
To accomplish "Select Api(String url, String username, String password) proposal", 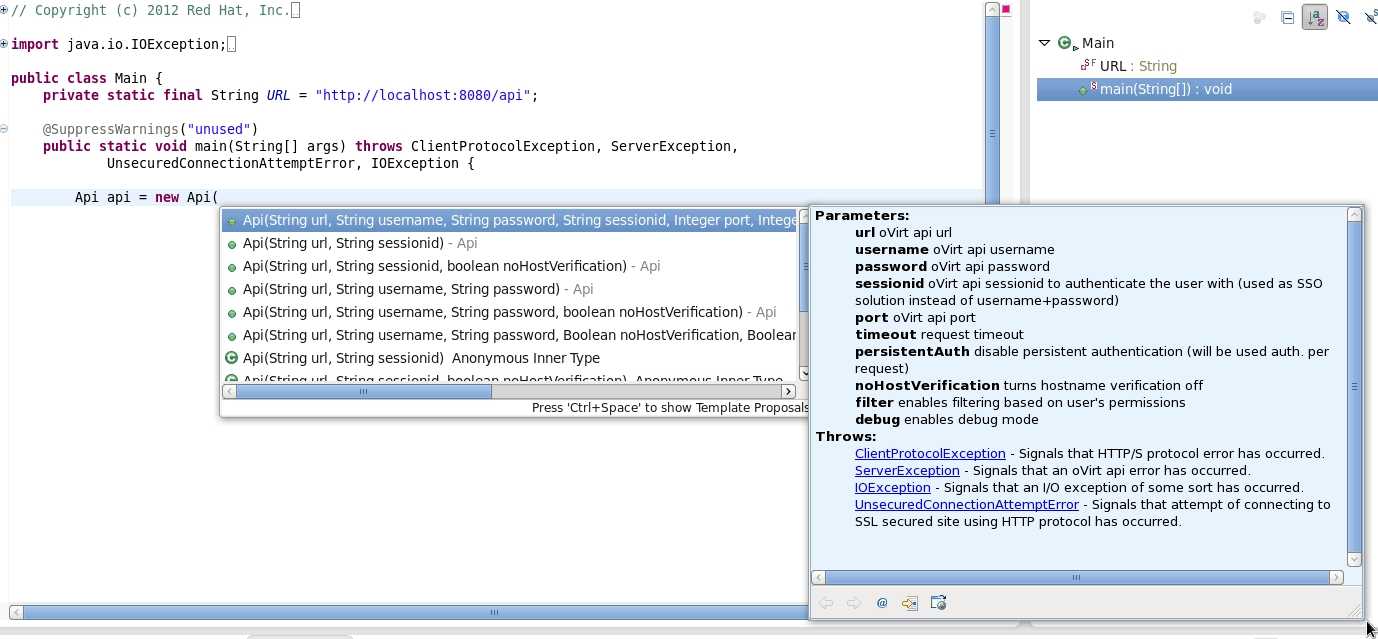I will tap(401, 289).
